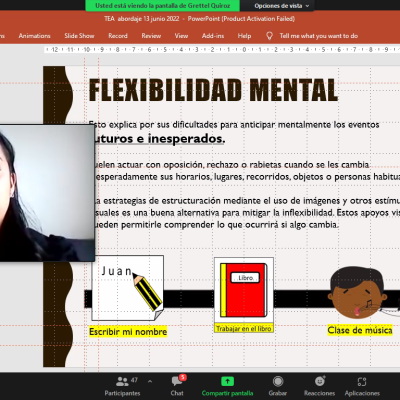Click the floating speaker video thumbnail
Viewport: 400px width, 400px height.
point(47,193)
